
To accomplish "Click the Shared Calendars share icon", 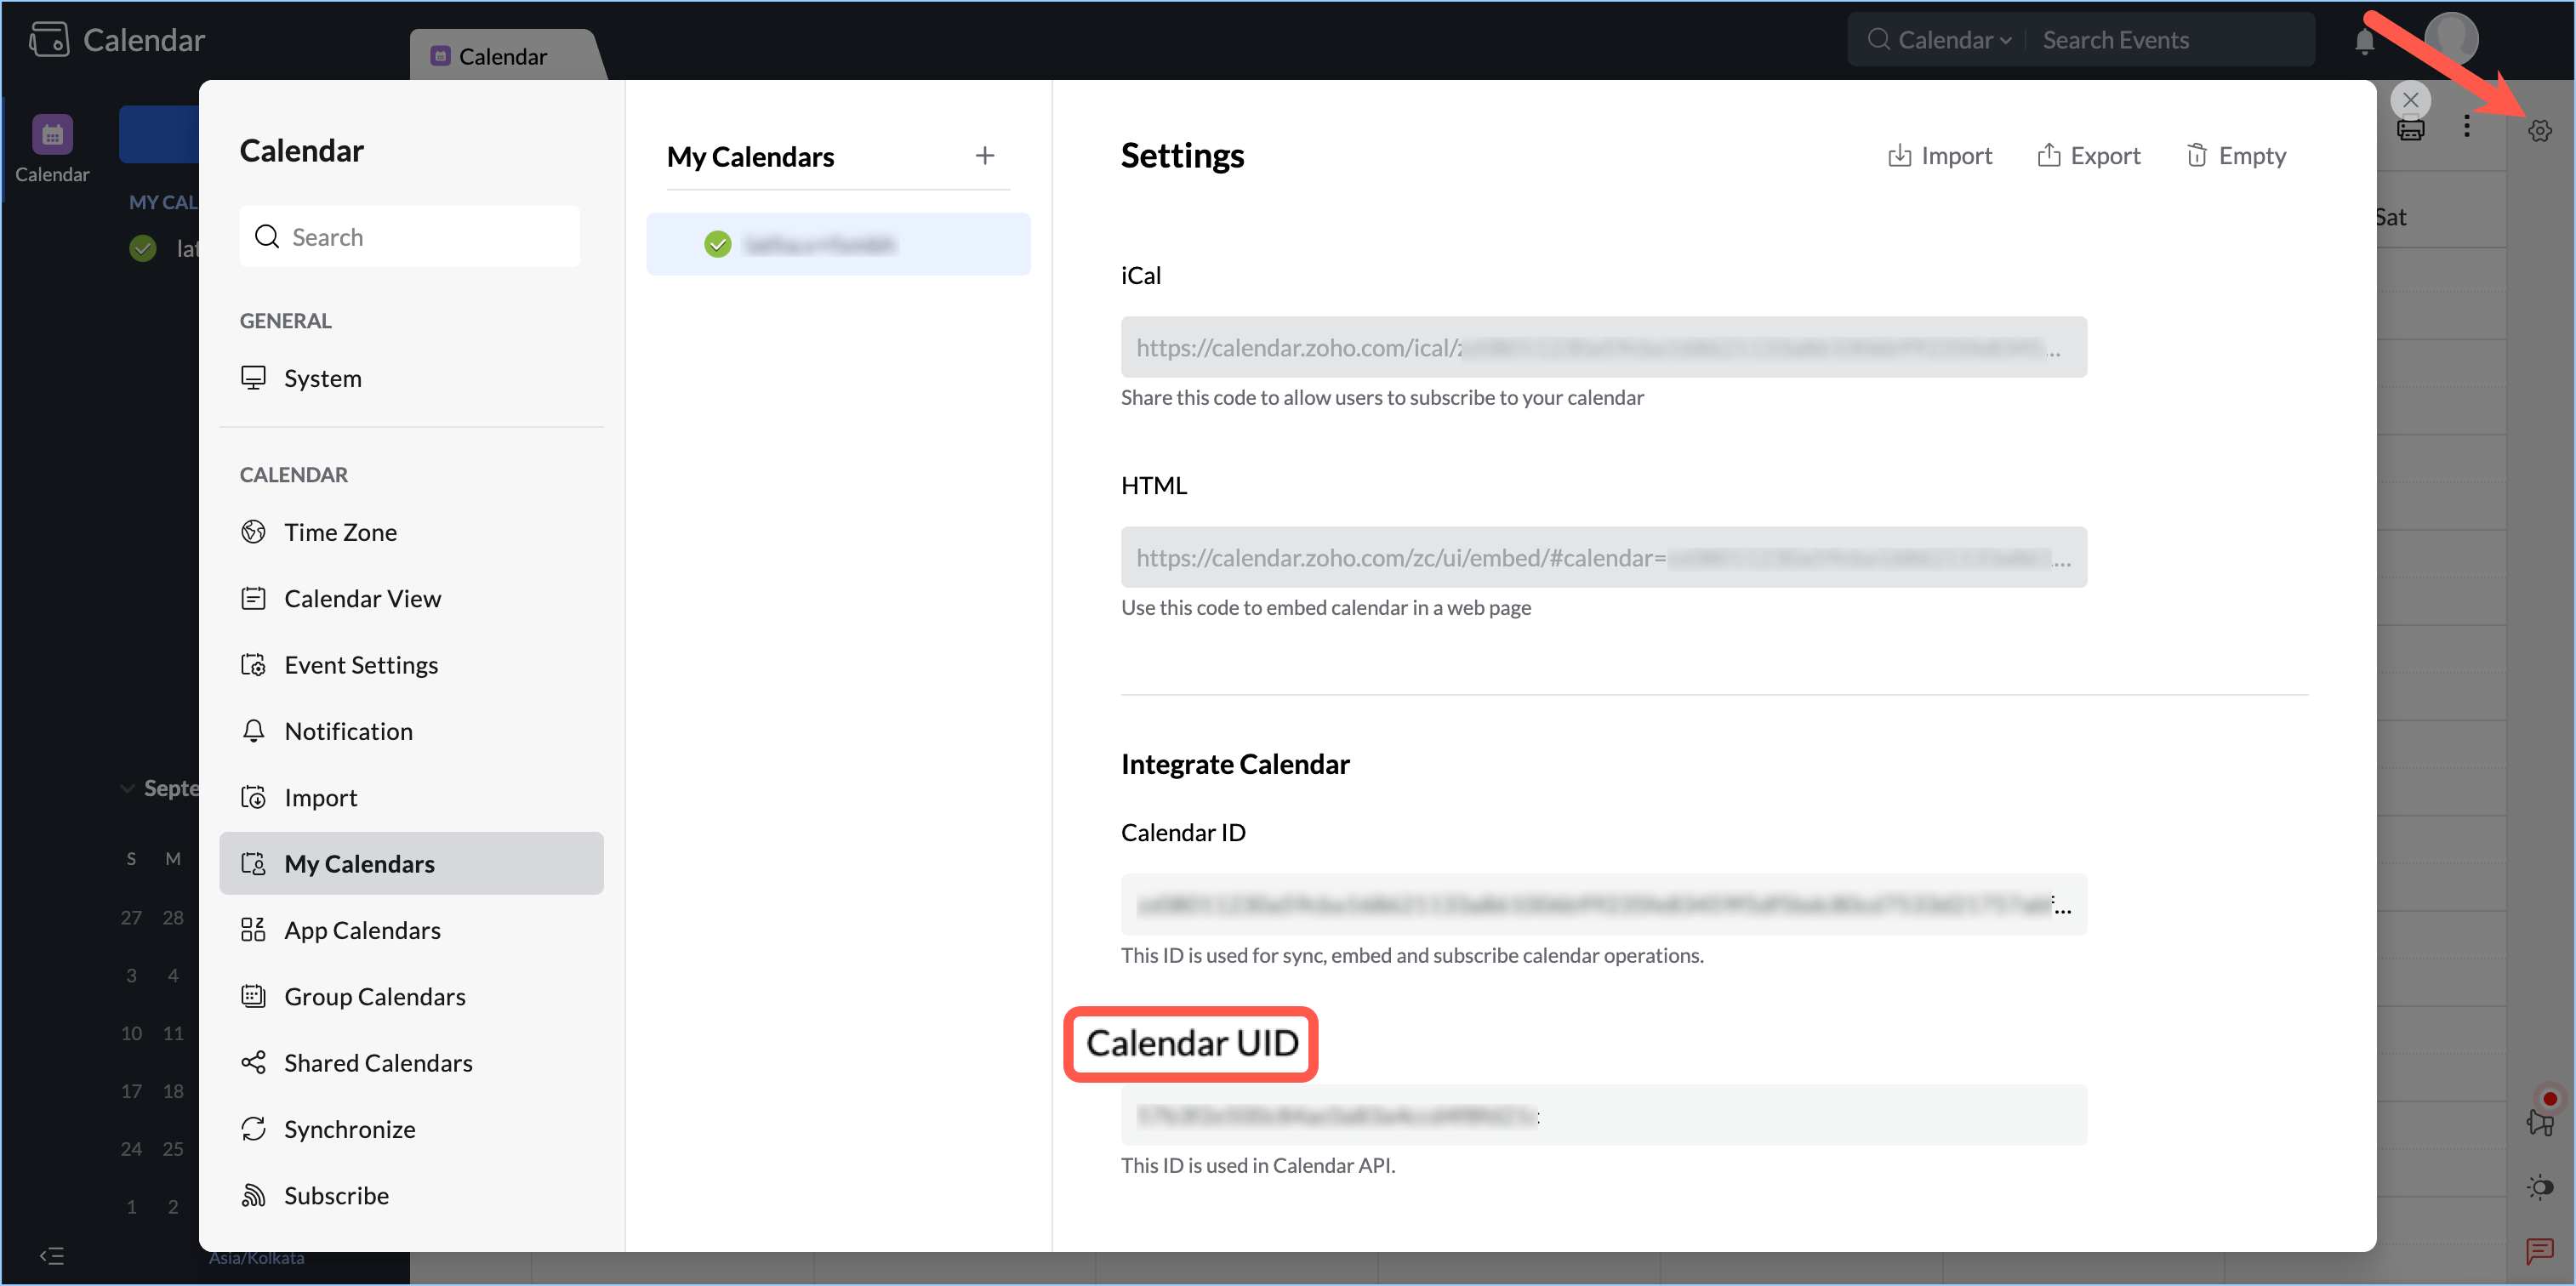I will (253, 1062).
